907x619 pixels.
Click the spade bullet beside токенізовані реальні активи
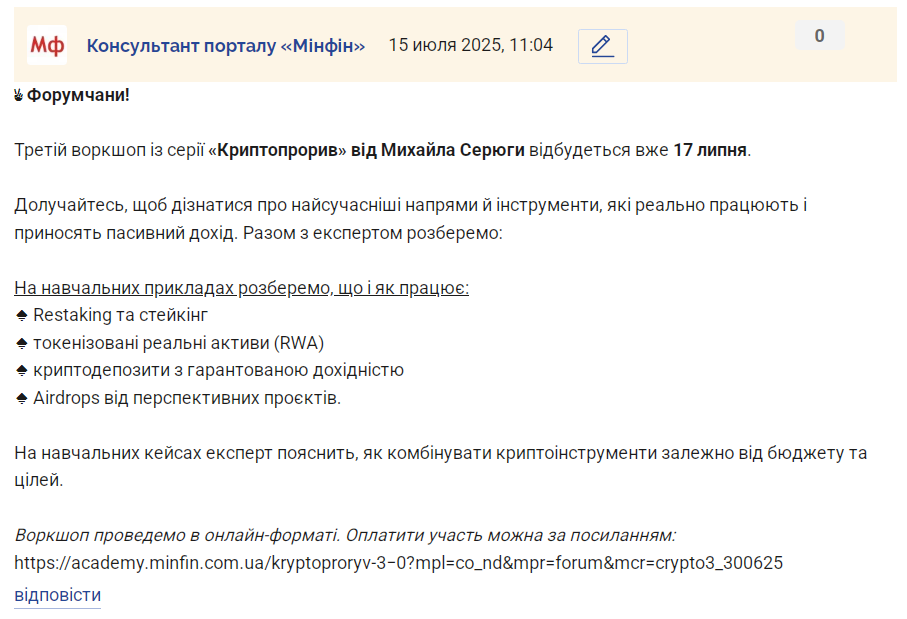(x=21, y=344)
